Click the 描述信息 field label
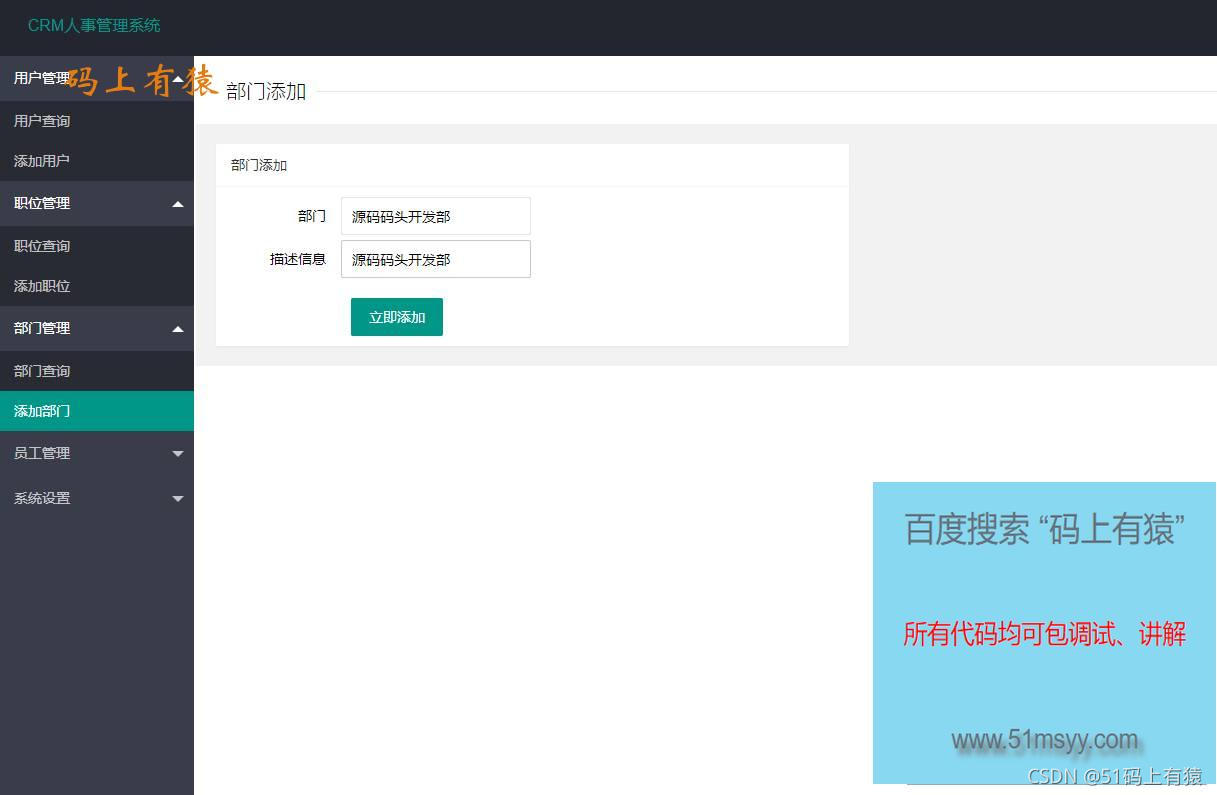The width and height of the screenshot is (1217, 795). click(298, 259)
